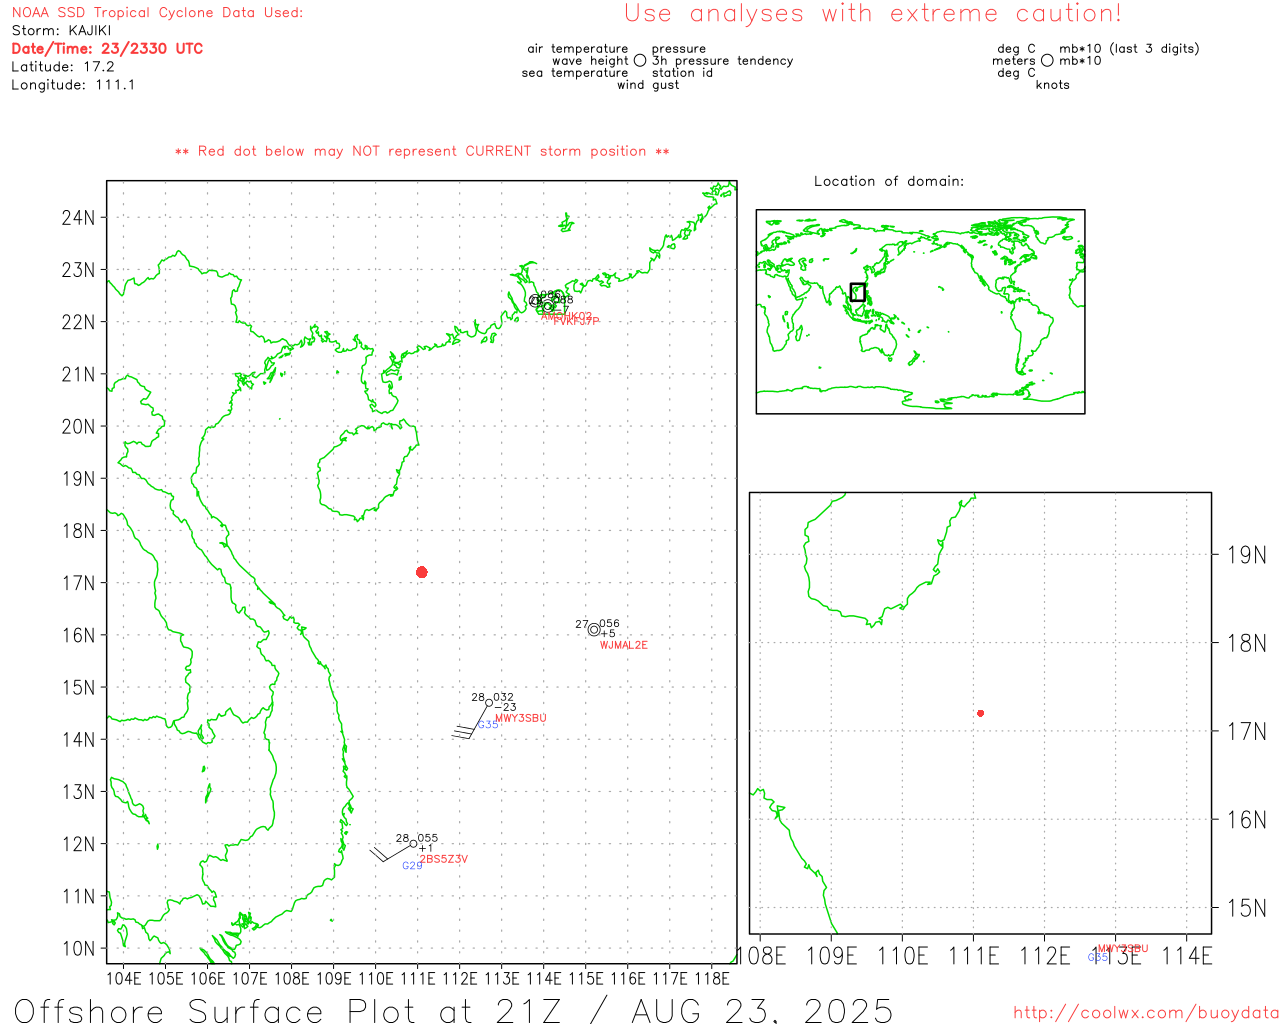The width and height of the screenshot is (1280, 1024).
Task: Click the '118E' longitude axis label
Action: (712, 978)
